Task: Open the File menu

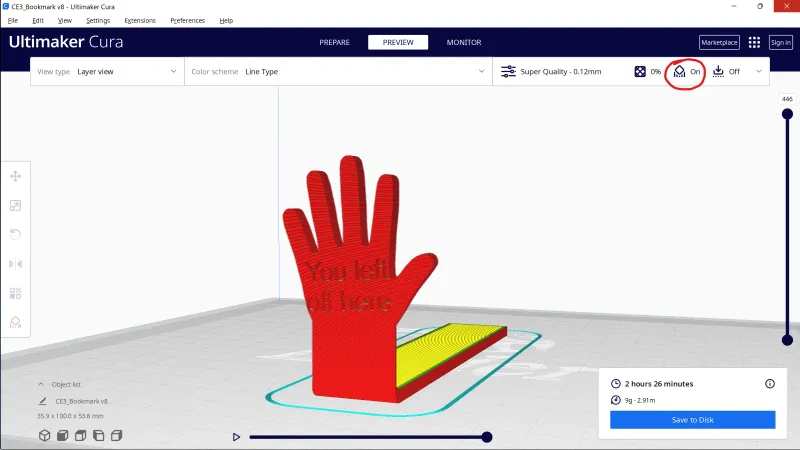Action: tap(13, 20)
